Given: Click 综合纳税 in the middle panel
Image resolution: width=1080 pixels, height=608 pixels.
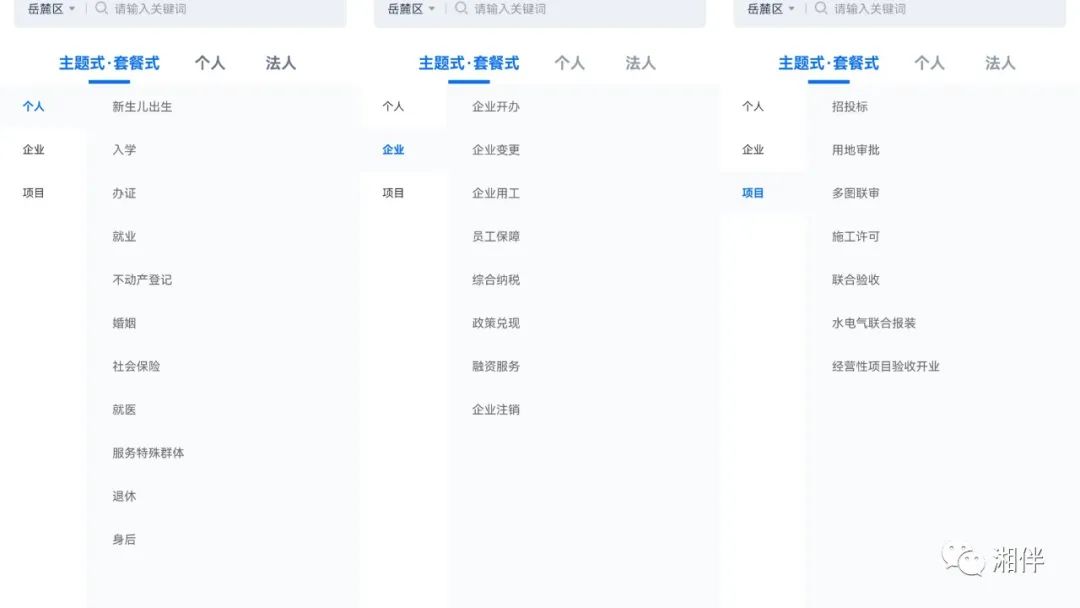Looking at the screenshot, I should (x=495, y=280).
